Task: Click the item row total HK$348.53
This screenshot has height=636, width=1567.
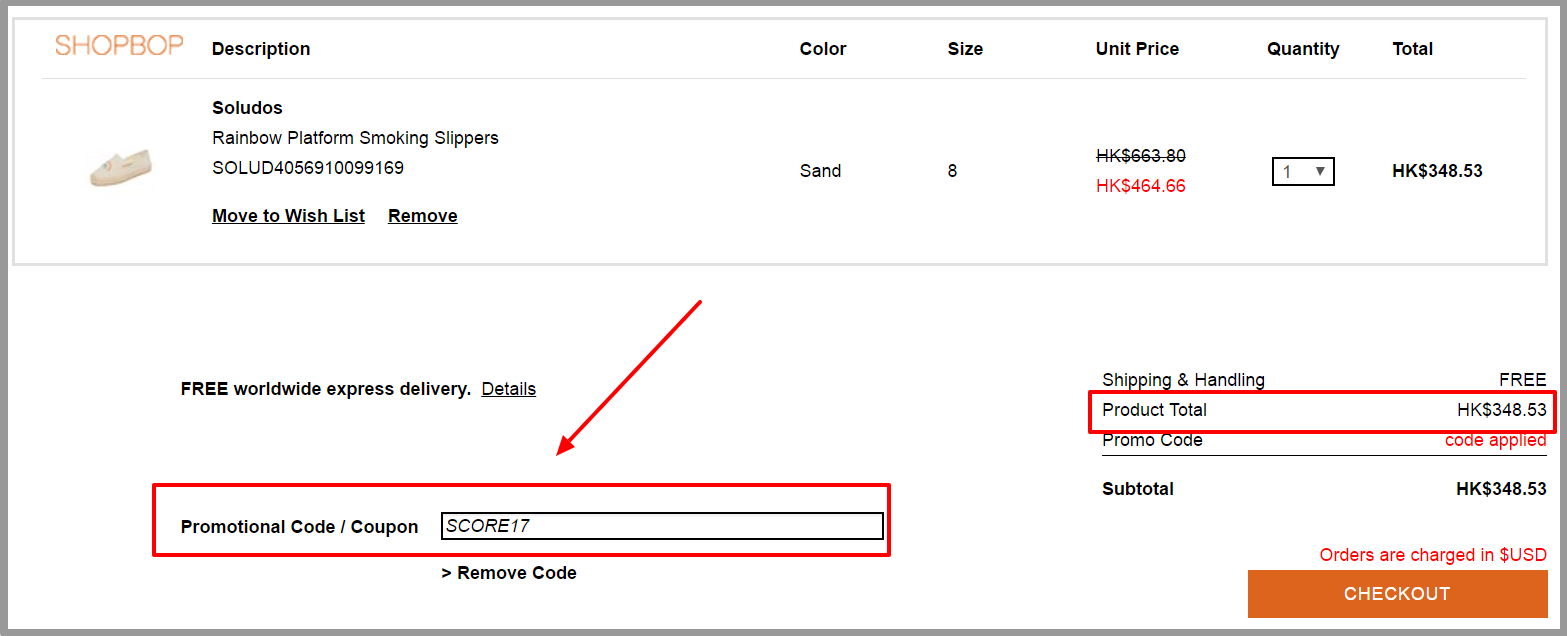Action: coord(1437,171)
